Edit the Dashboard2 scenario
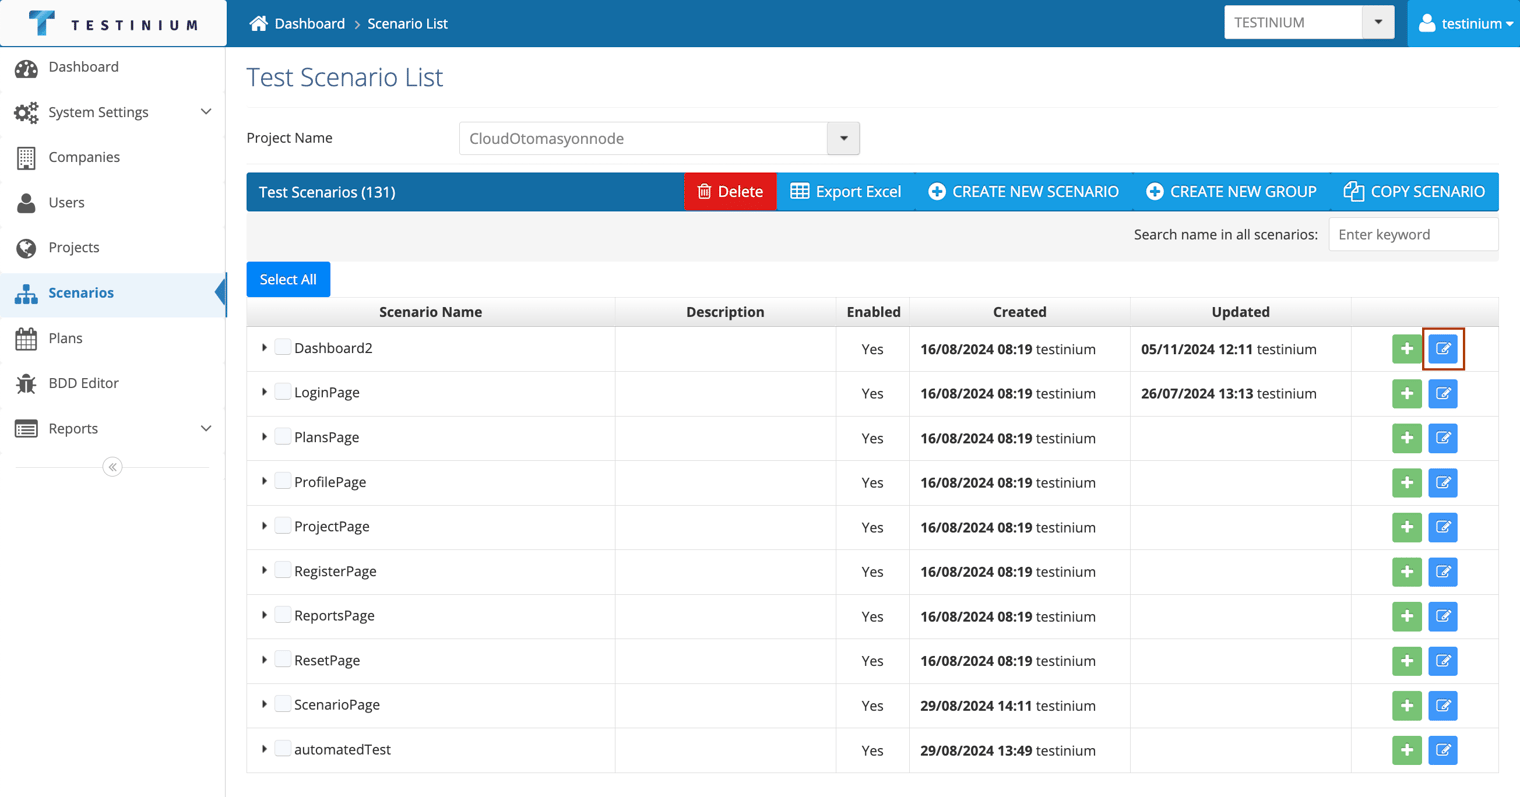Screen dimensions: 1520x797 [x=1443, y=349]
